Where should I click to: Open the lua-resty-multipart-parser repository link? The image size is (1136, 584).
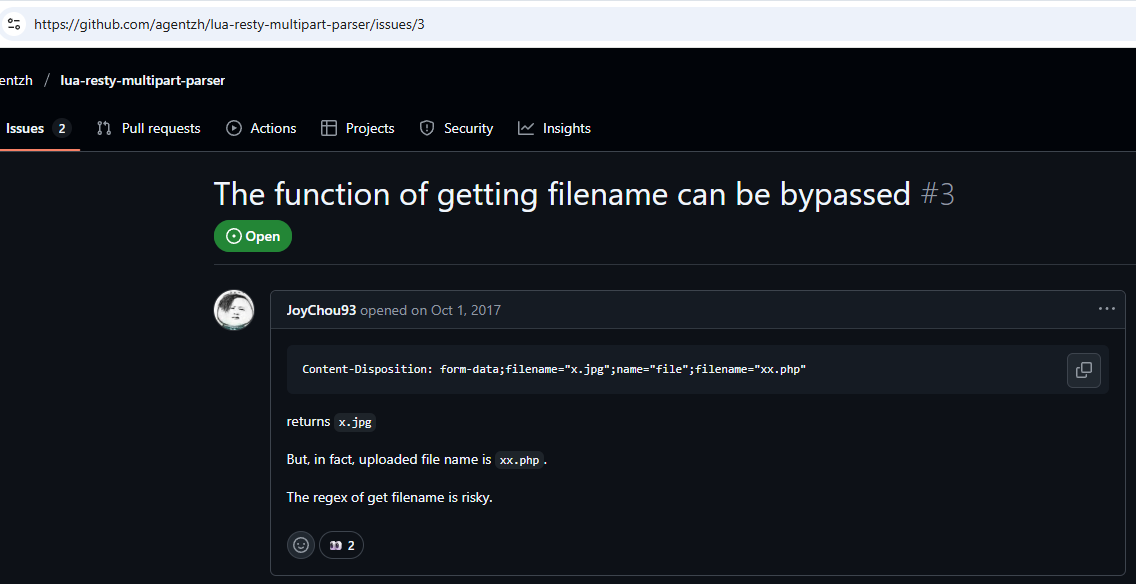point(142,80)
